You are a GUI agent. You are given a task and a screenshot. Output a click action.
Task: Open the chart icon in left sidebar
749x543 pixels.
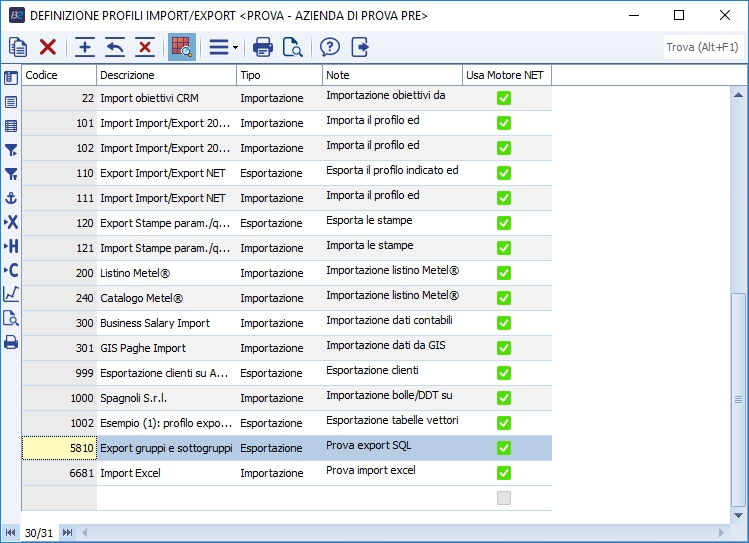click(x=11, y=294)
